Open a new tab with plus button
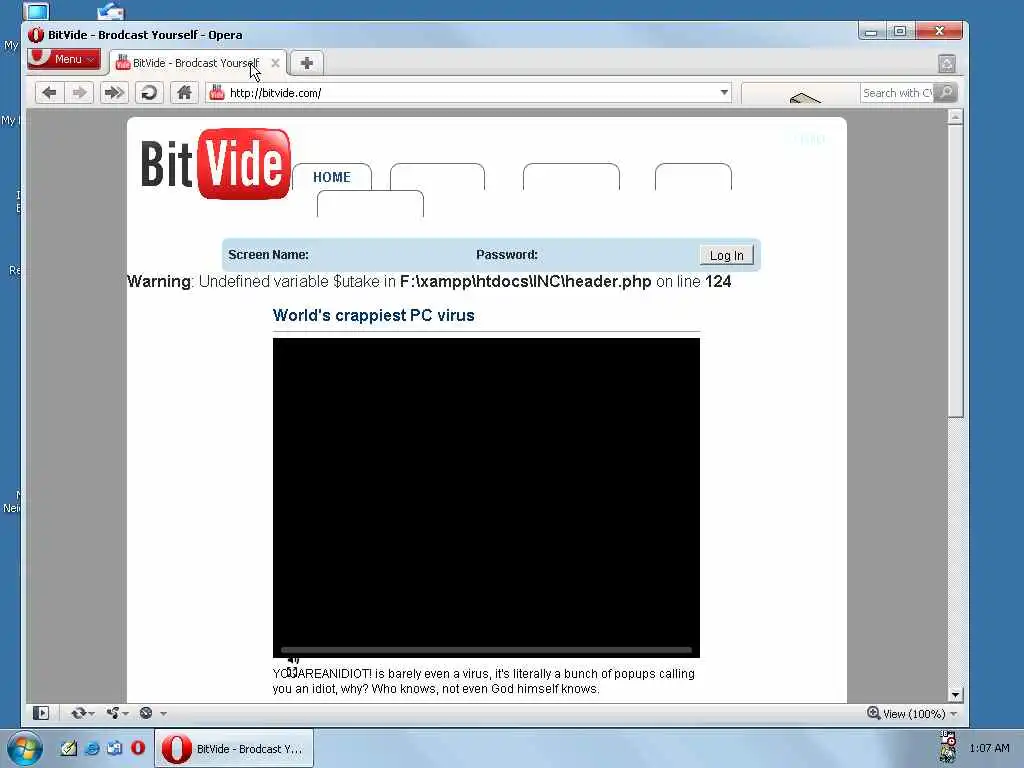This screenshot has width=1024, height=768. pos(306,63)
